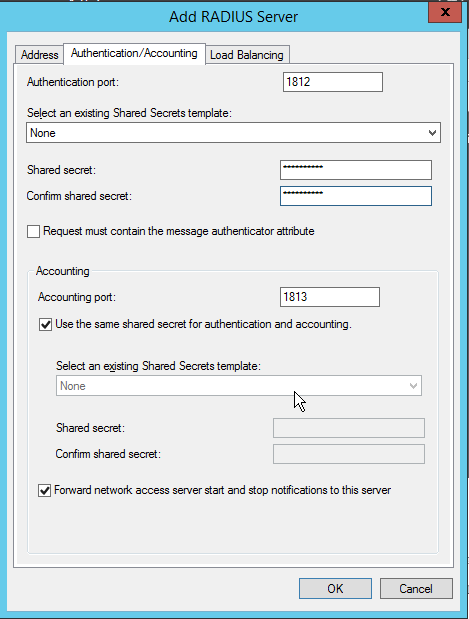Click the Add RADIUS Server title bar
This screenshot has height=619, width=469.
point(233,17)
